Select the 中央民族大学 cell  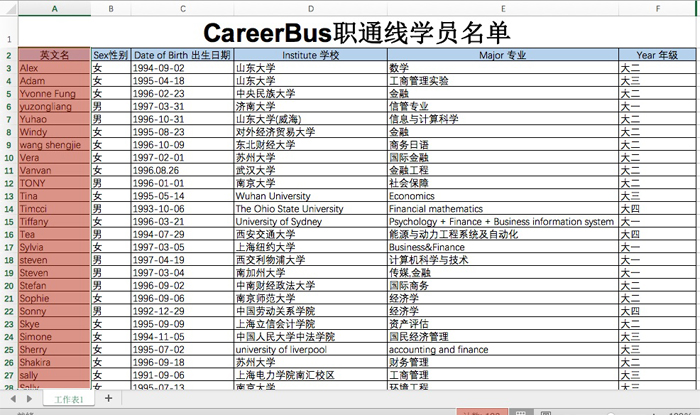[x=311, y=94]
